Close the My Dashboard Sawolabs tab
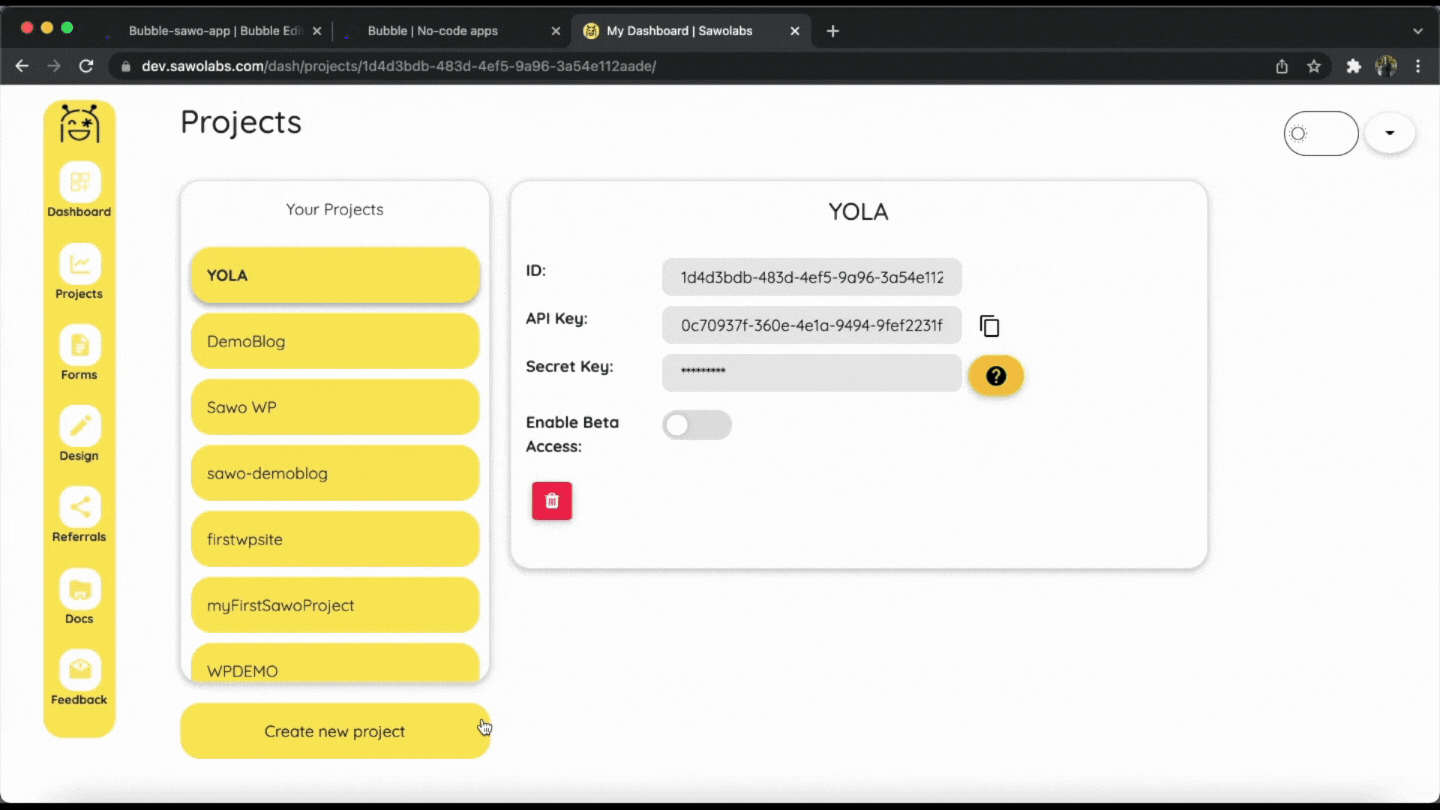This screenshot has height=810, width=1440. point(795,31)
